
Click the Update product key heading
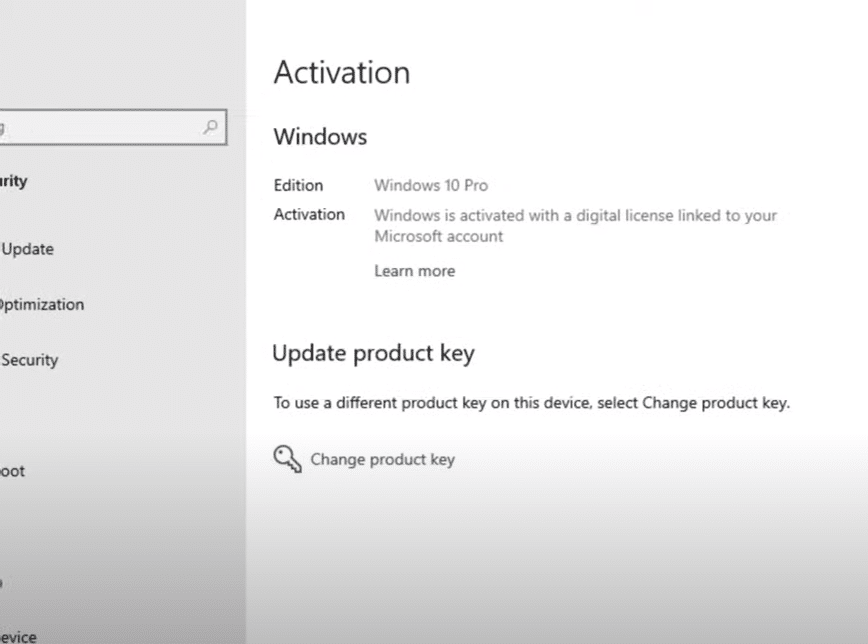pyautogui.click(x=374, y=353)
